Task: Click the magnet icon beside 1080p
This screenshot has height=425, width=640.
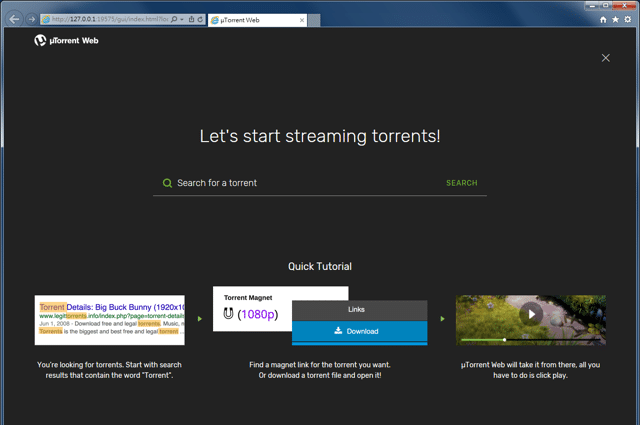Action: pyautogui.click(x=228, y=314)
